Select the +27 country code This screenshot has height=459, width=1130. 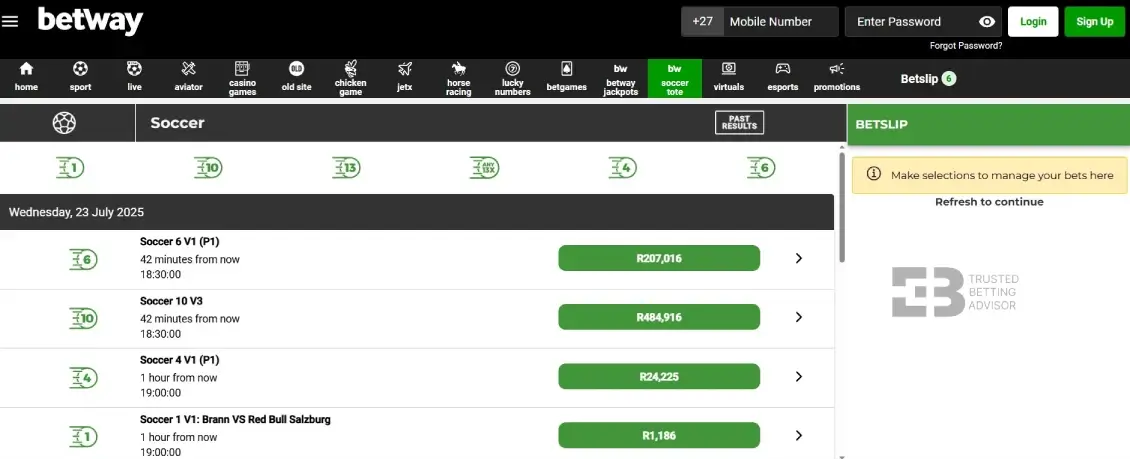click(702, 22)
